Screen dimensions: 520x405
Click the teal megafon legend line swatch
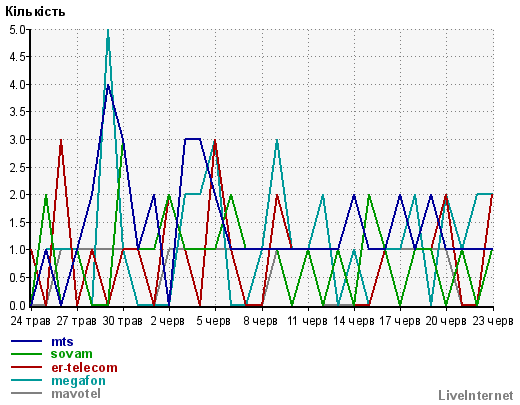(26, 380)
